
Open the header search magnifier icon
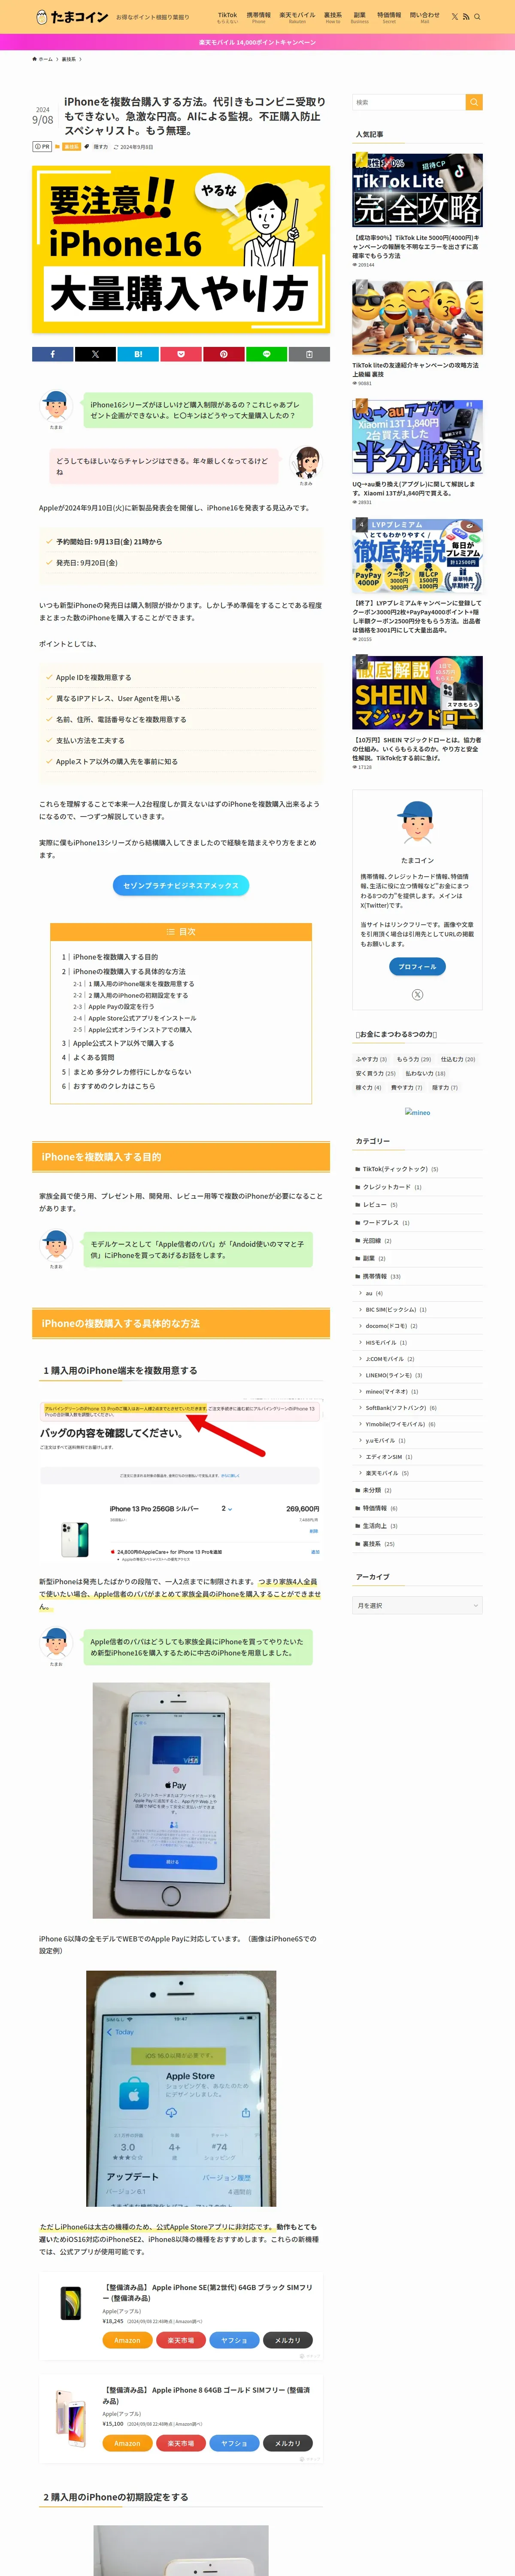pos(477,17)
